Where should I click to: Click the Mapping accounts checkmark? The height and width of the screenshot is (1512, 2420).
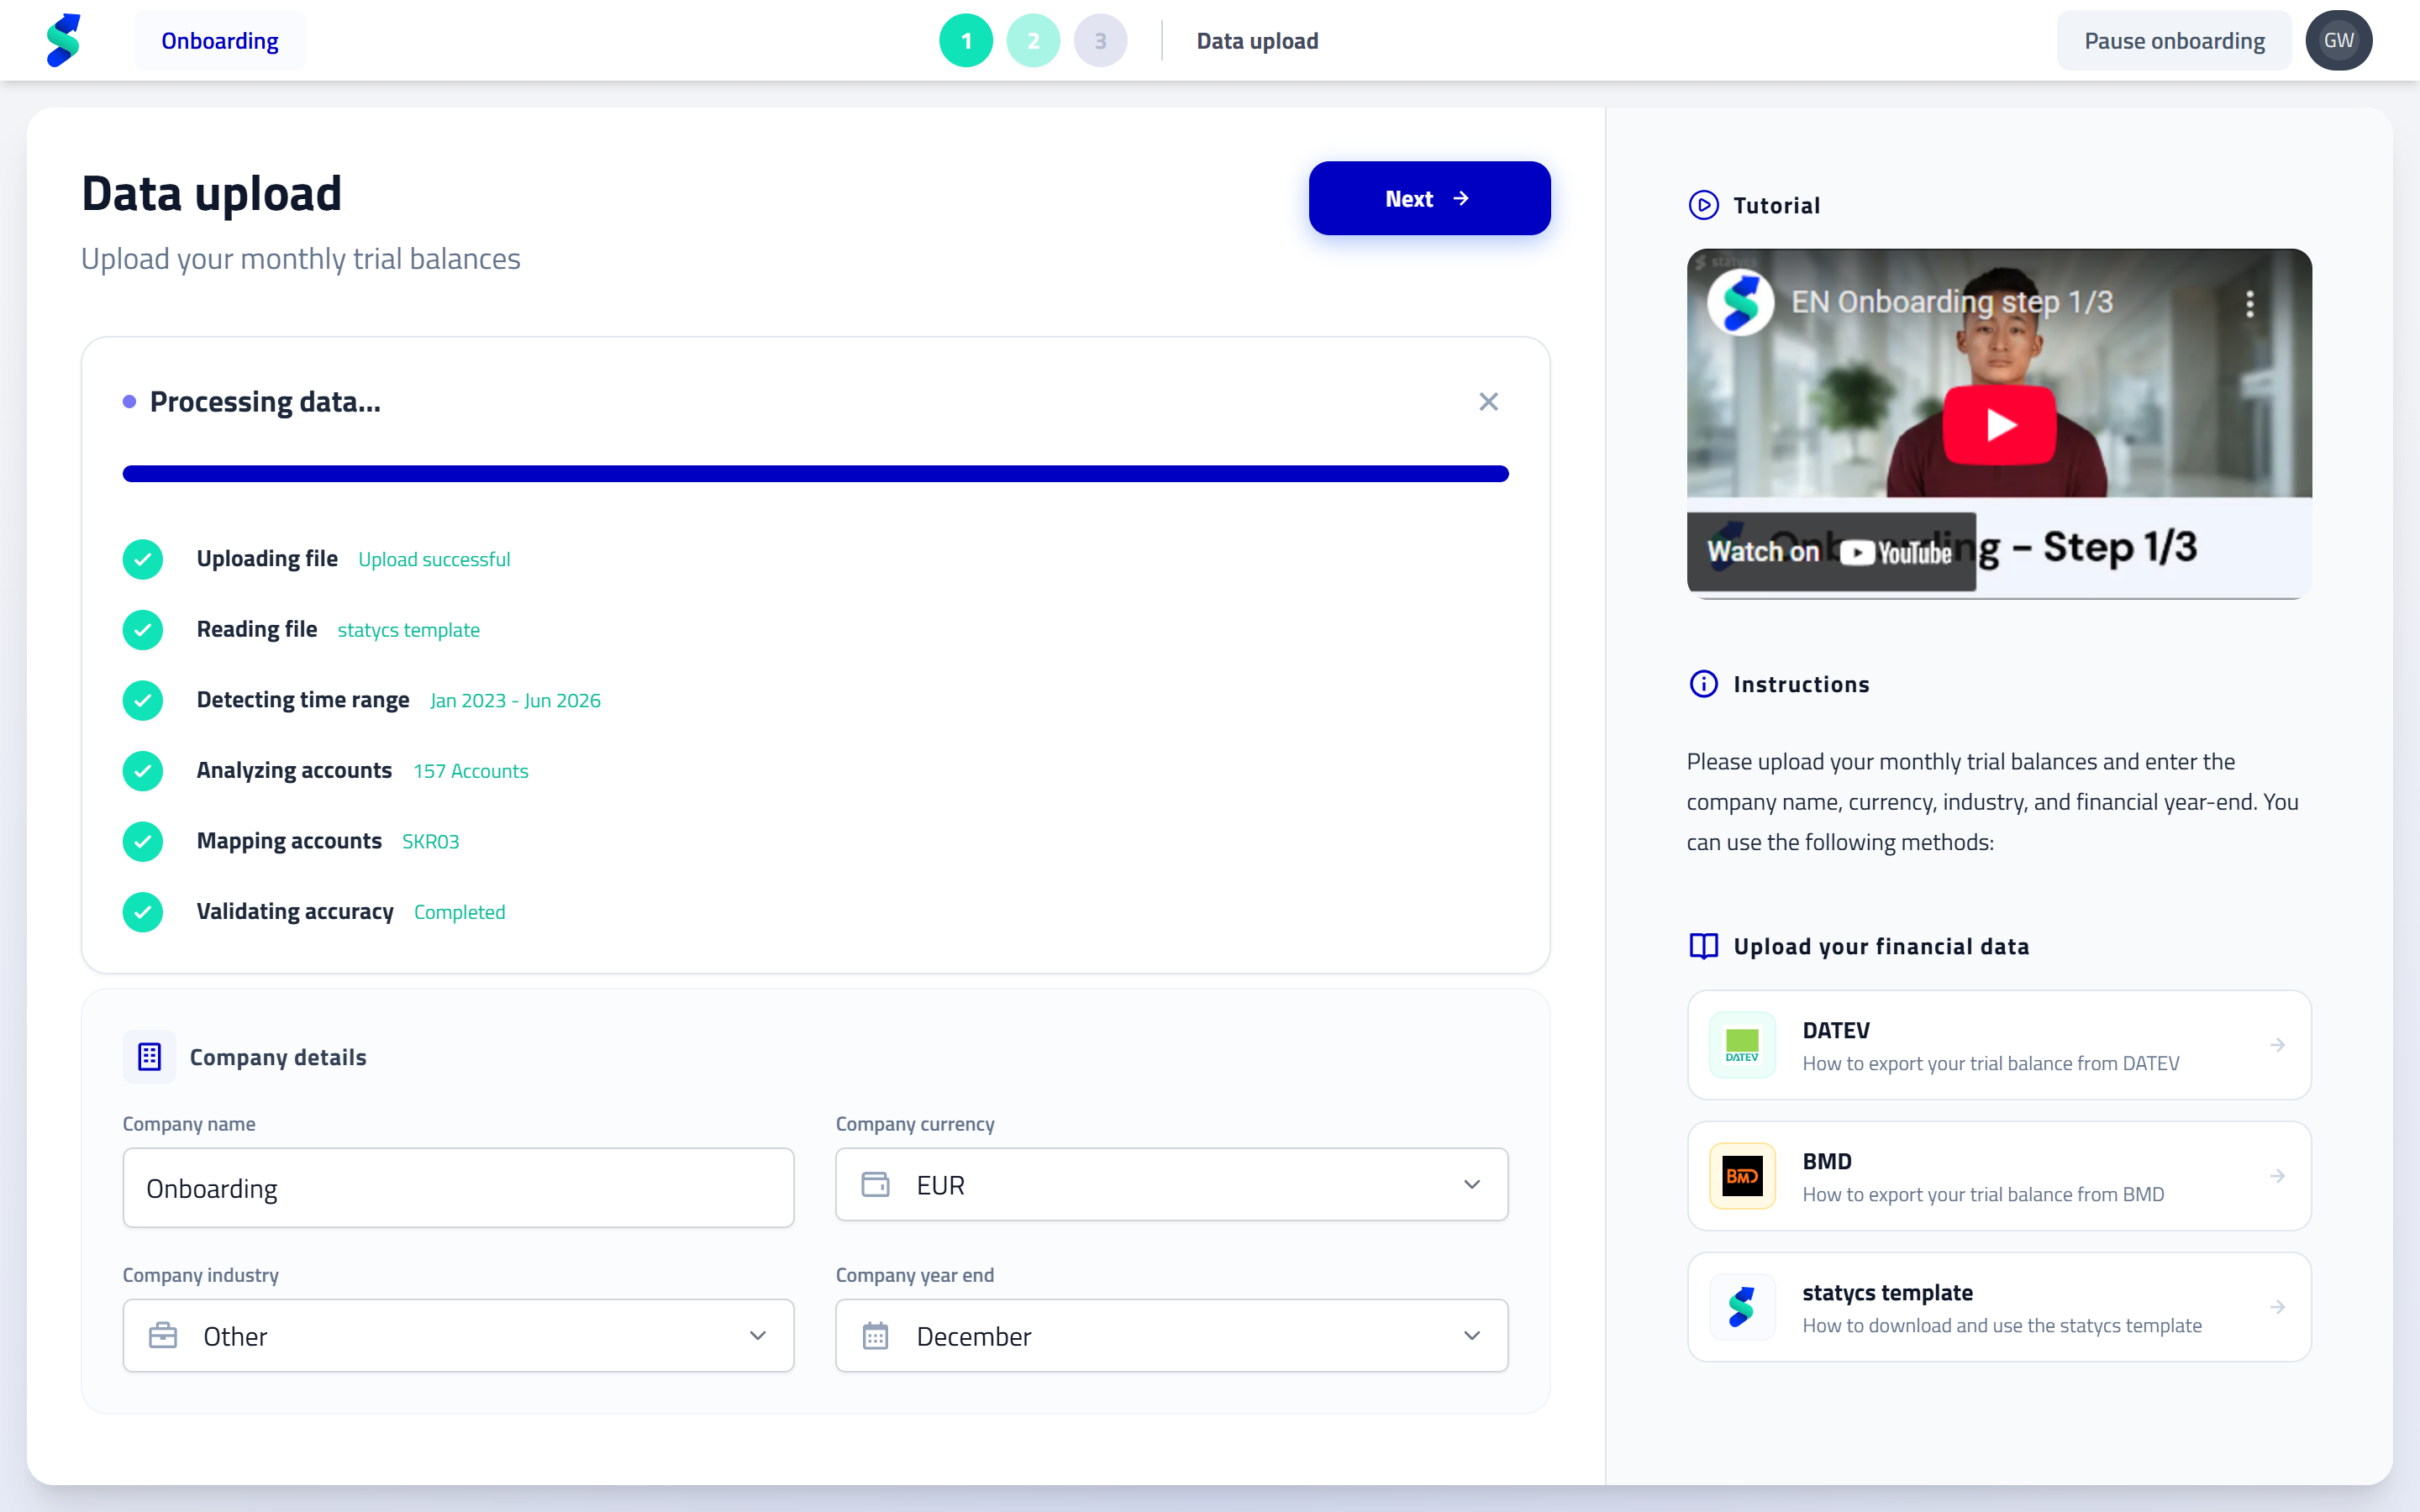pyautogui.click(x=143, y=841)
